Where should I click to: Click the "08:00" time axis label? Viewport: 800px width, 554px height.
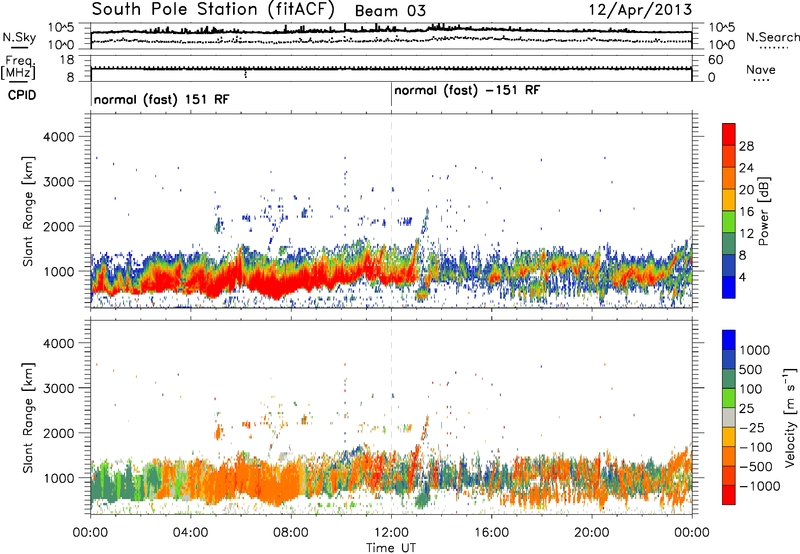point(291,533)
